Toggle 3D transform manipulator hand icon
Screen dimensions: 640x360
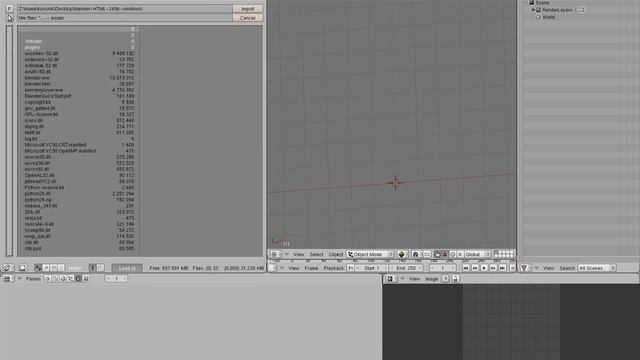coord(437,254)
